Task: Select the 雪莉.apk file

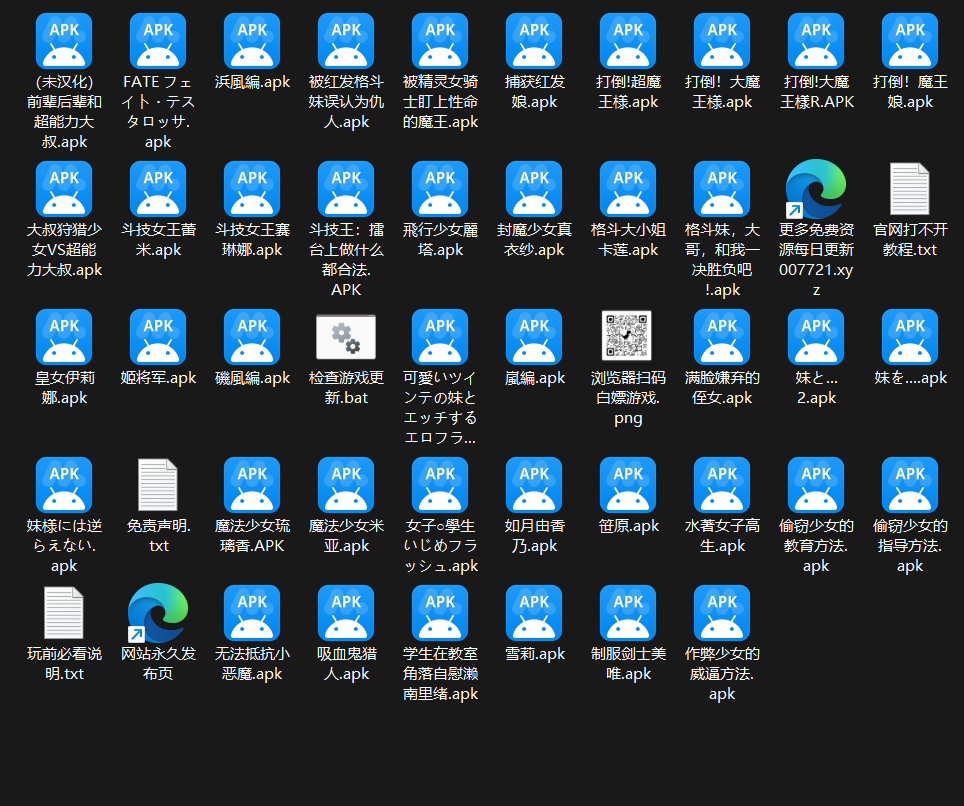Action: [x=533, y=615]
